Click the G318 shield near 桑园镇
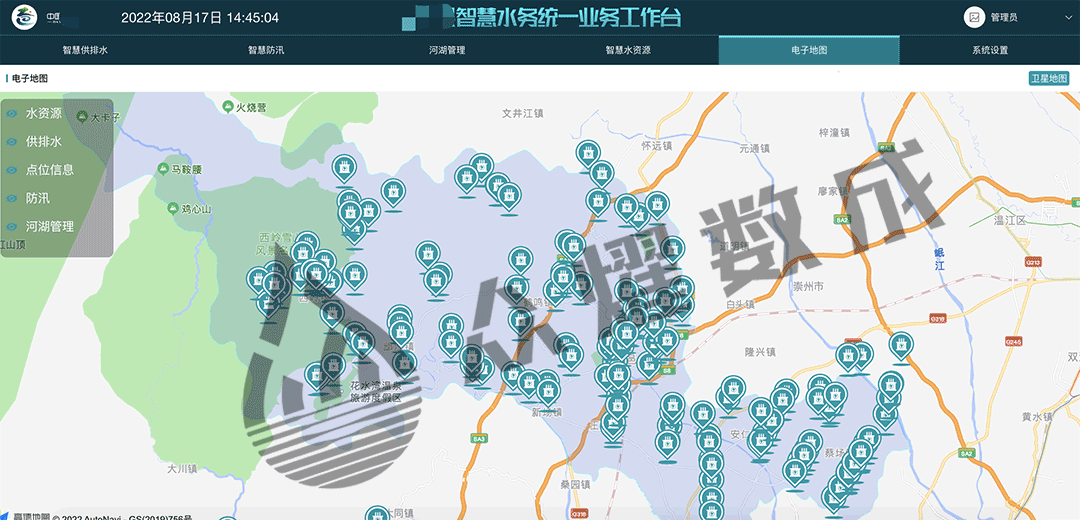Image resolution: width=1080 pixels, height=520 pixels. [x=579, y=513]
